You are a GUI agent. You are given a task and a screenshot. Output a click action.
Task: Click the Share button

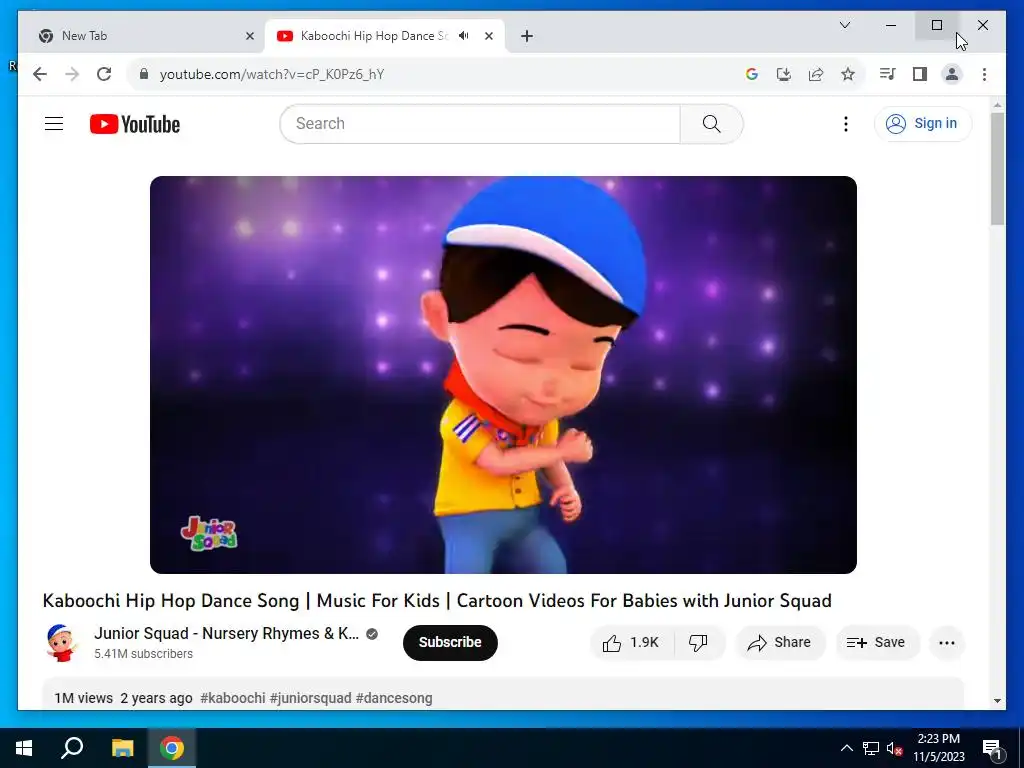(x=780, y=643)
